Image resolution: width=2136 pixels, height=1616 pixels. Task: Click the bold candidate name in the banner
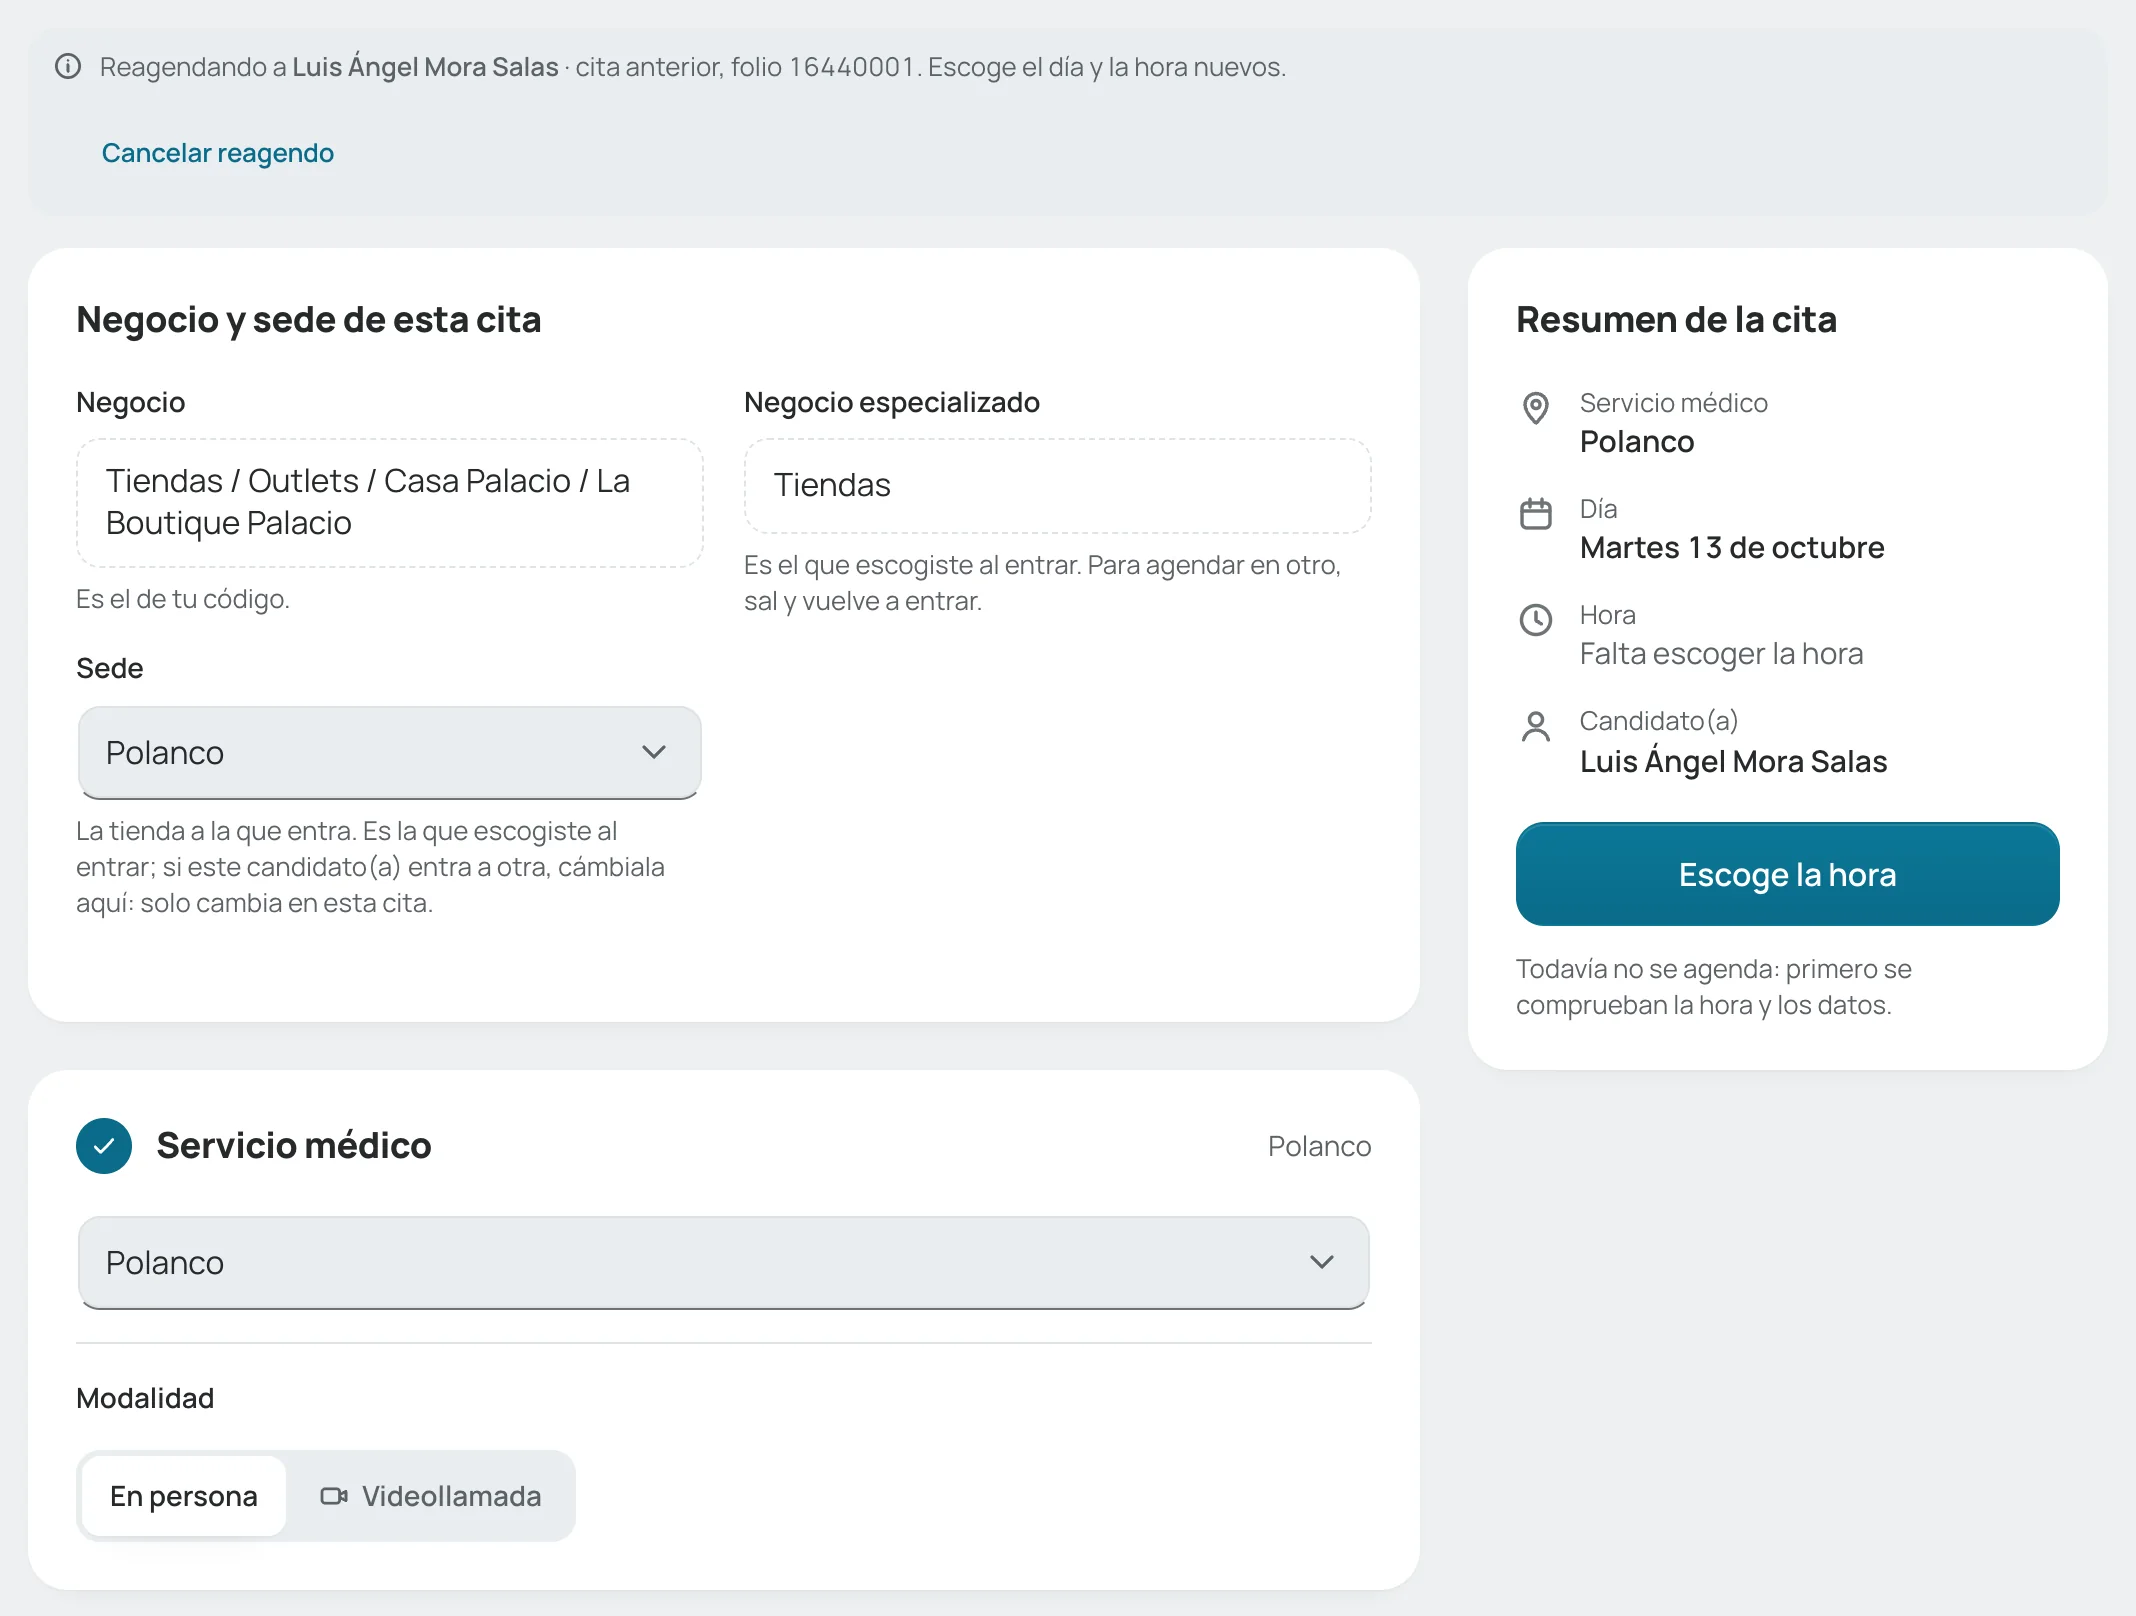point(425,67)
